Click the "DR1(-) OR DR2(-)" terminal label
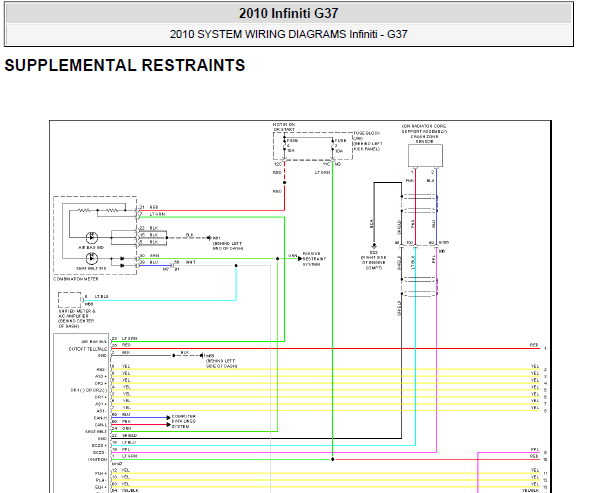Screen dimensions: 608x493 tap(88, 390)
